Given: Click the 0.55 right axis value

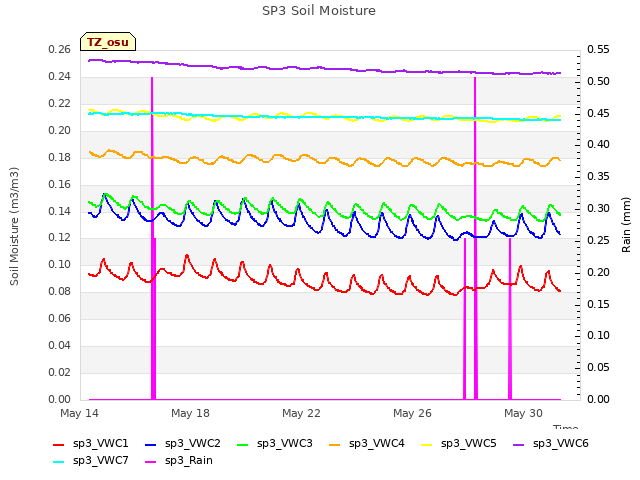Looking at the screenshot, I should 598,50.
